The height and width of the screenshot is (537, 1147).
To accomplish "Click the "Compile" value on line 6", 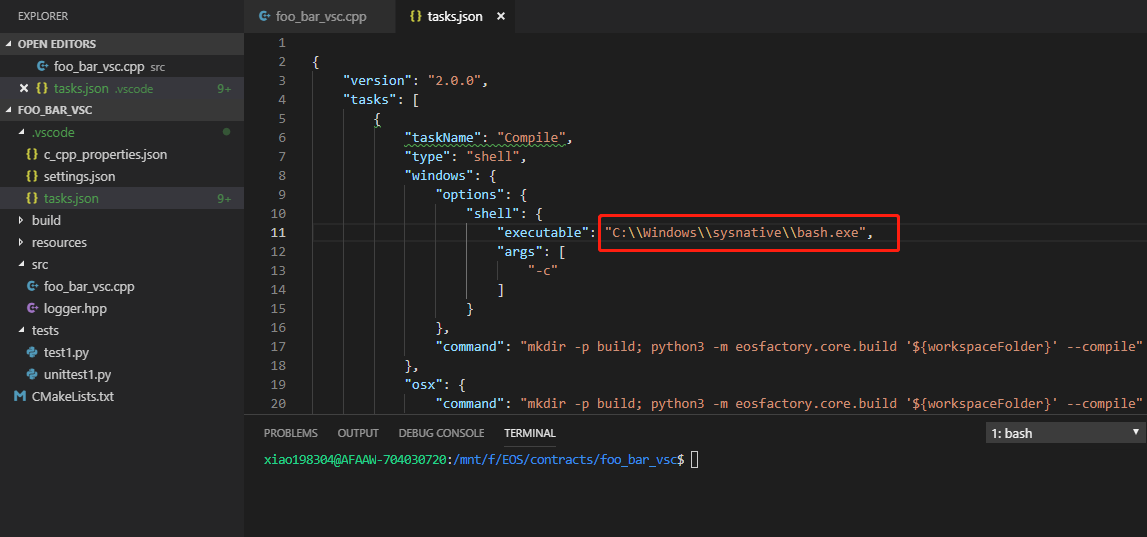I will point(530,137).
